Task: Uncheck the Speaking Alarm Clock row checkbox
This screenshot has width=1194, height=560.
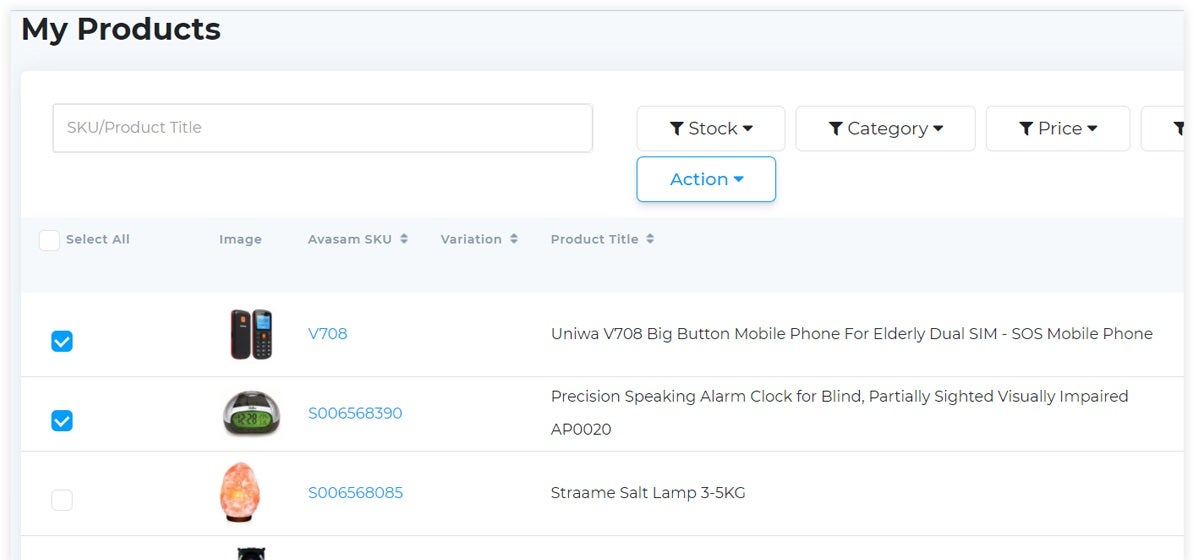Action: pos(62,421)
